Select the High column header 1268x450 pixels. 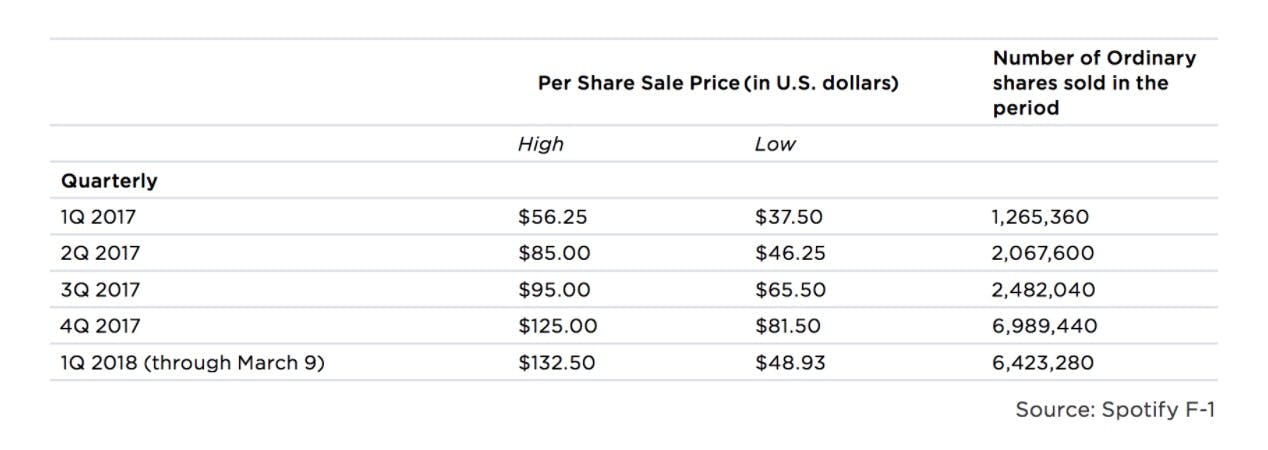pyautogui.click(x=541, y=144)
